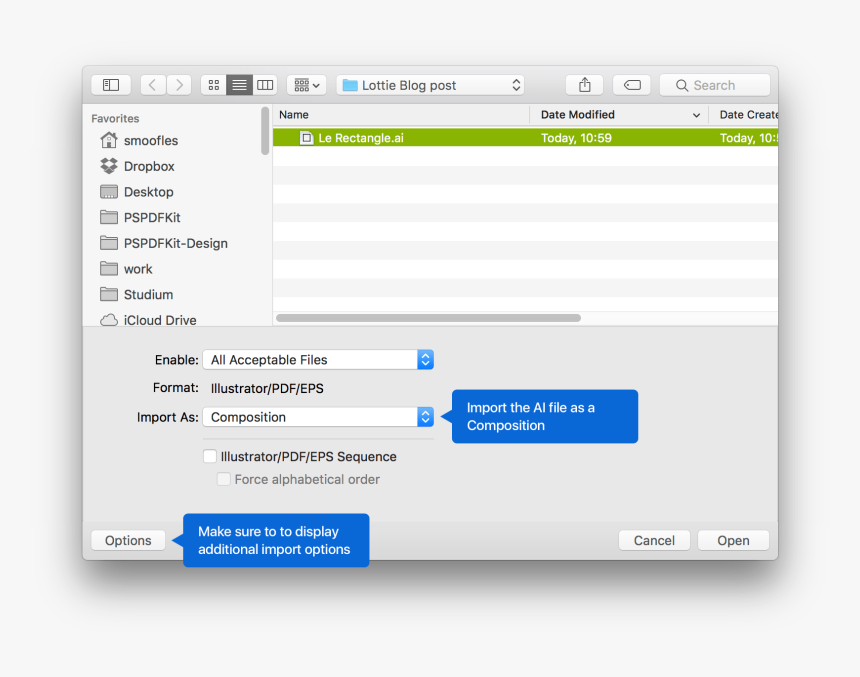The height and width of the screenshot is (677, 860).
Task: Click the horizontal scrollbar of file list
Action: tap(428, 318)
